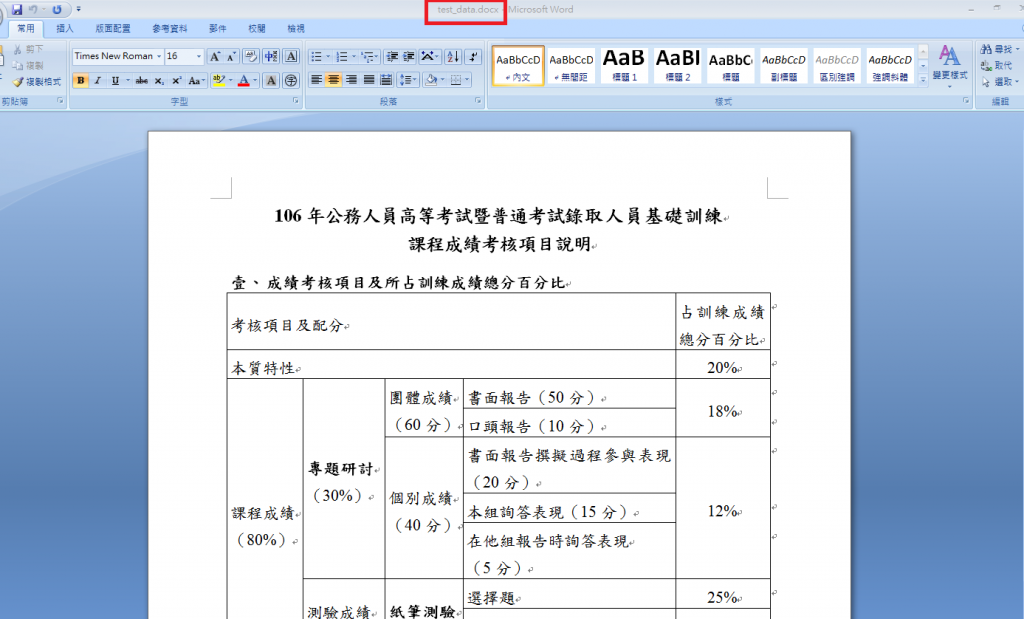Apply numbered list formatting
This screenshot has height=619, width=1024.
342,57
